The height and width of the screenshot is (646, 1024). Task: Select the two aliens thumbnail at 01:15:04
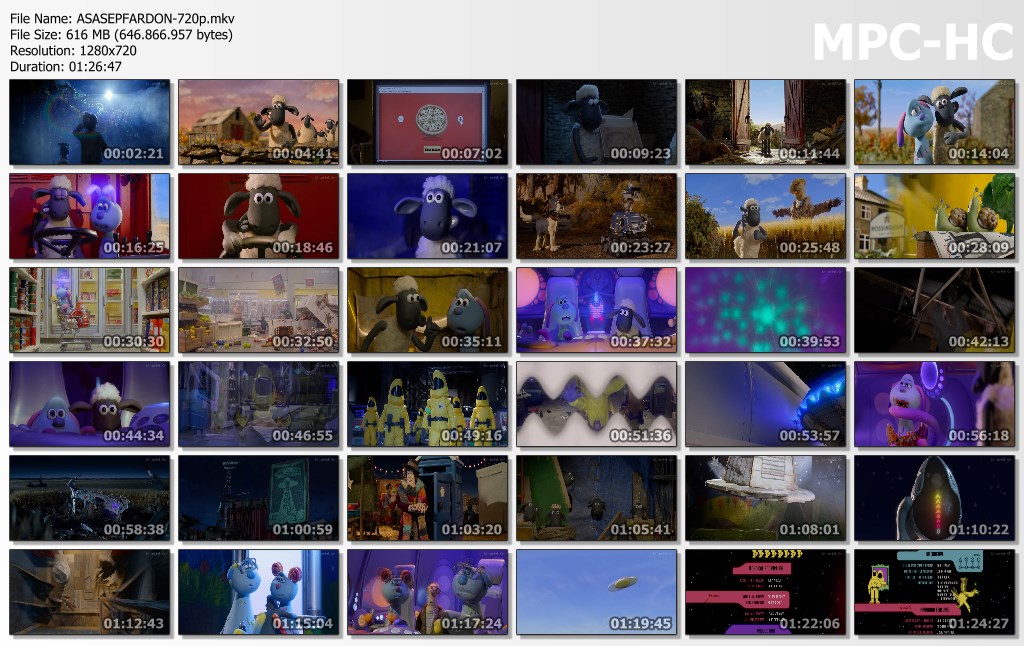click(x=259, y=592)
